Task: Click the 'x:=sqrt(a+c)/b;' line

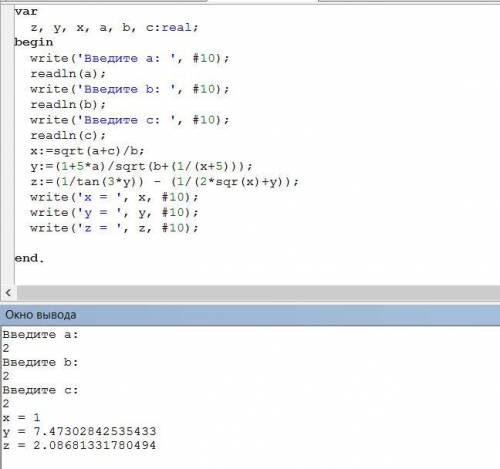Action: (87, 151)
